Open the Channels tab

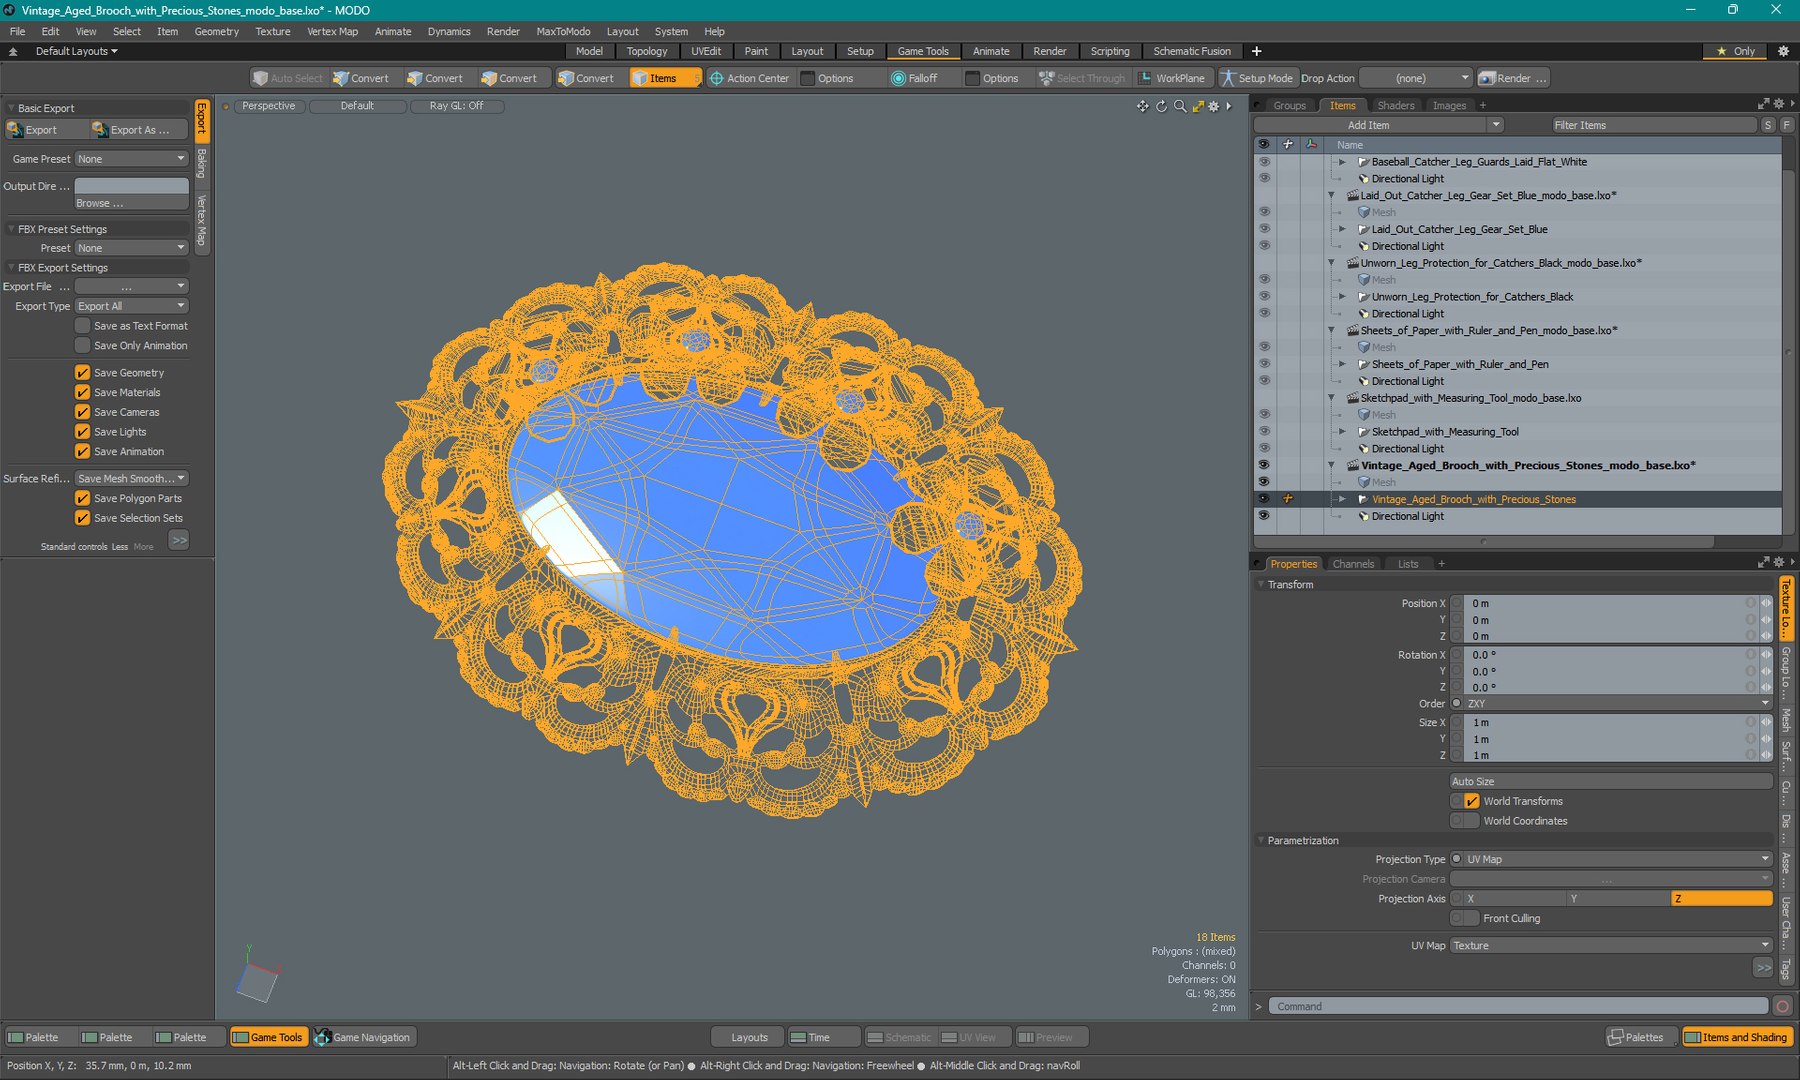point(1353,564)
